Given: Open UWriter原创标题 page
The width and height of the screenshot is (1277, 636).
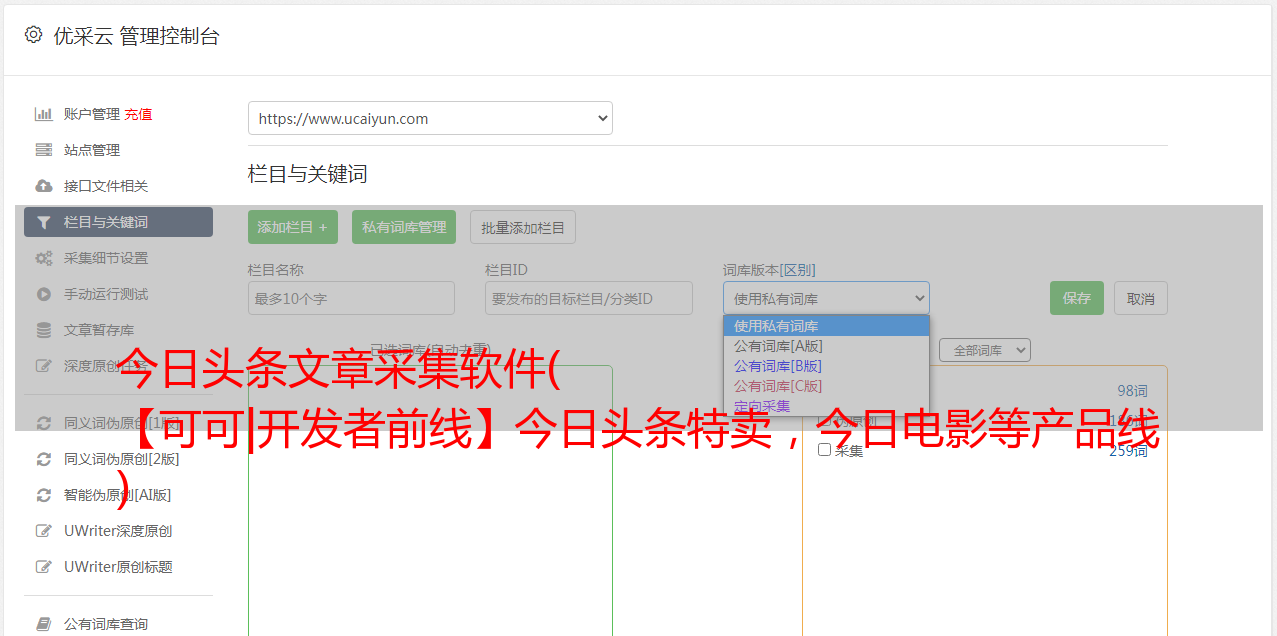Looking at the screenshot, I should 118,567.
